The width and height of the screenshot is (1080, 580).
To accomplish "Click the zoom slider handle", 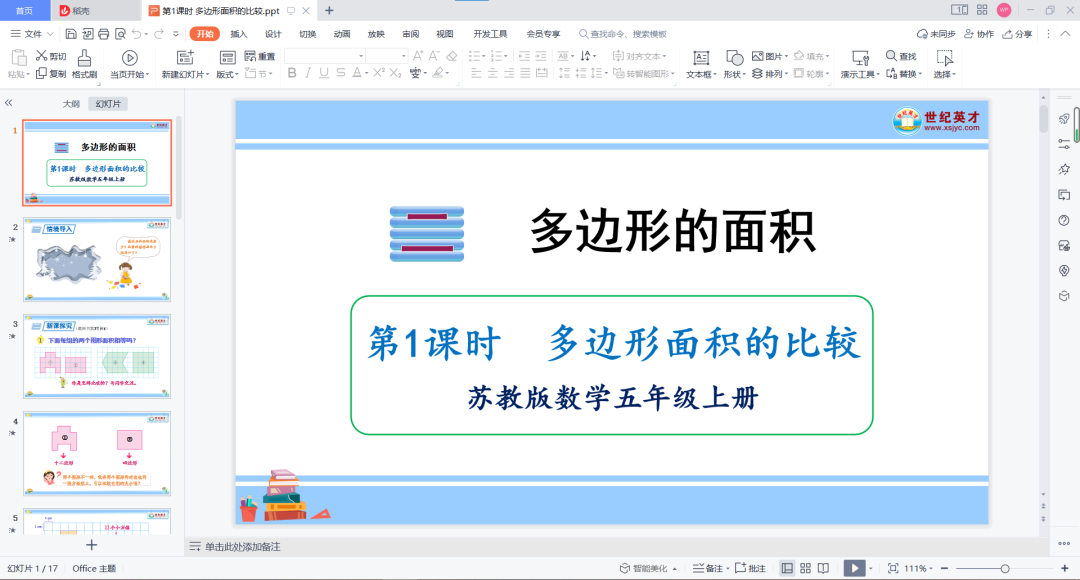I will coord(1004,568).
